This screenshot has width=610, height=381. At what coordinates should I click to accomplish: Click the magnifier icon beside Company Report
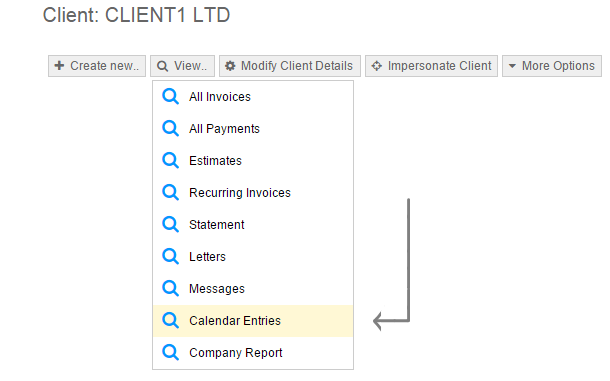tap(170, 352)
